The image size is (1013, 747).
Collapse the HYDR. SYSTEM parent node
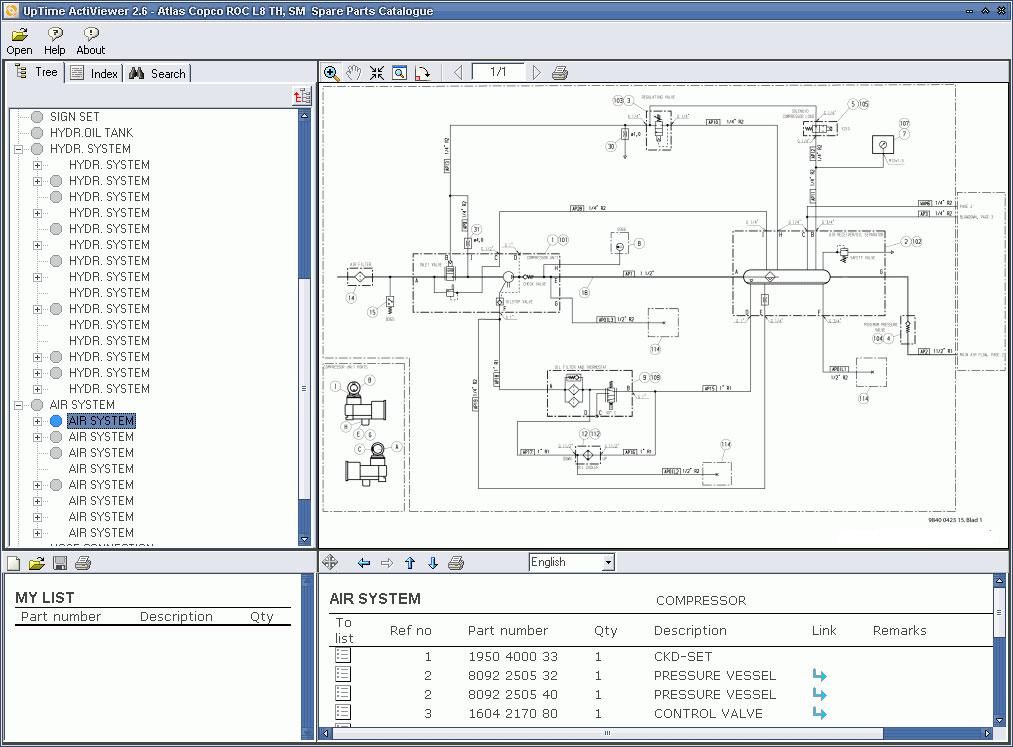pyautogui.click(x=18, y=149)
